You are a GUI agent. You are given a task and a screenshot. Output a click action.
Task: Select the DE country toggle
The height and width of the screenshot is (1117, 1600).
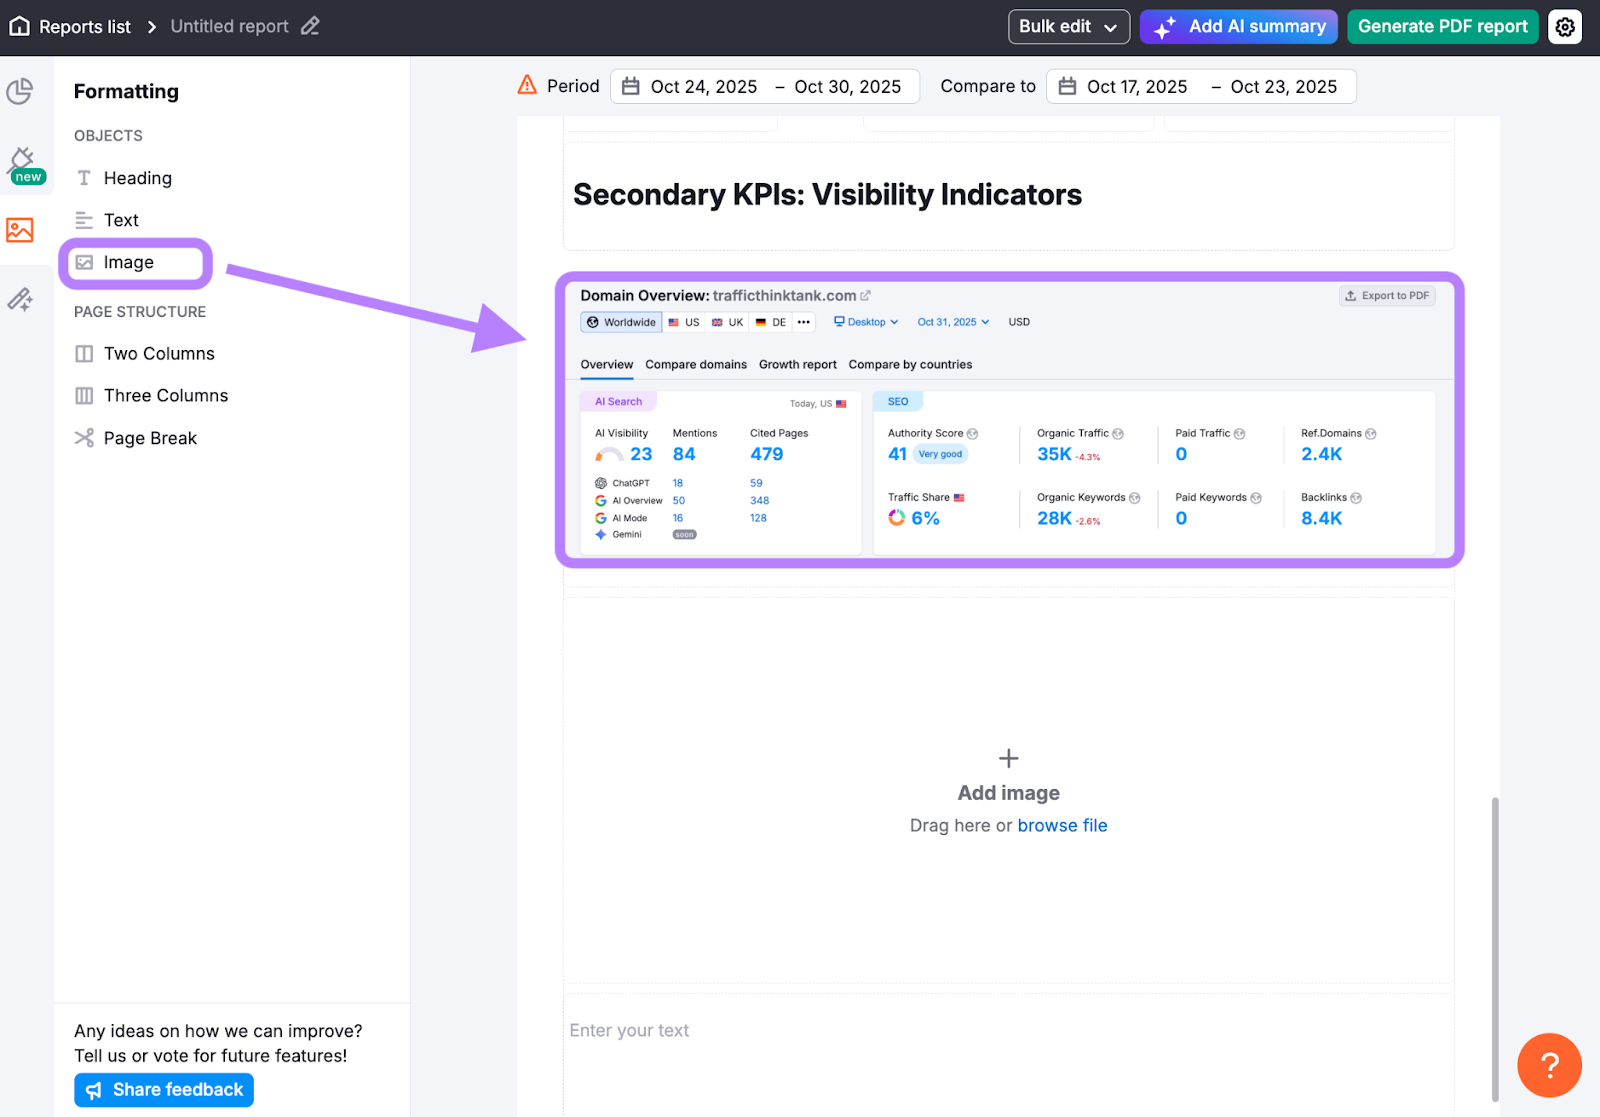click(x=768, y=322)
